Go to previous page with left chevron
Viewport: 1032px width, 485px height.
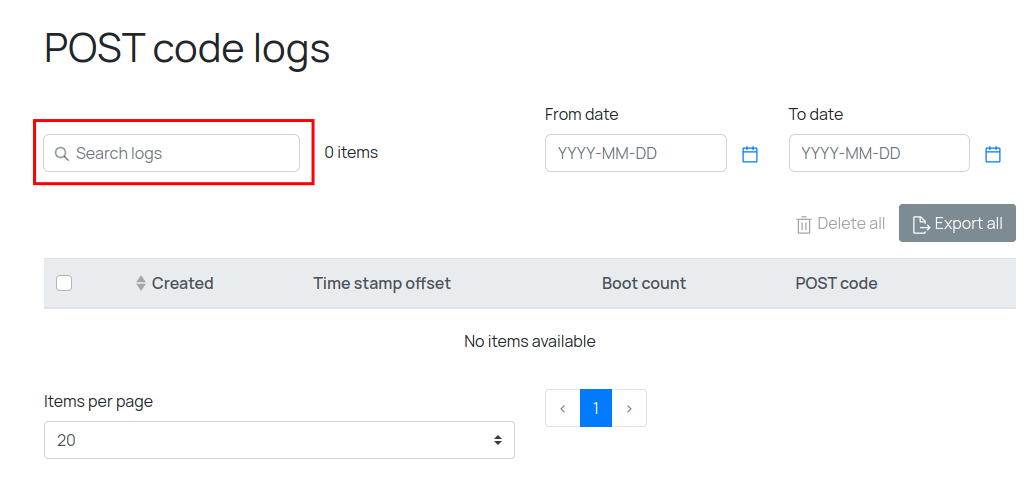pos(563,408)
